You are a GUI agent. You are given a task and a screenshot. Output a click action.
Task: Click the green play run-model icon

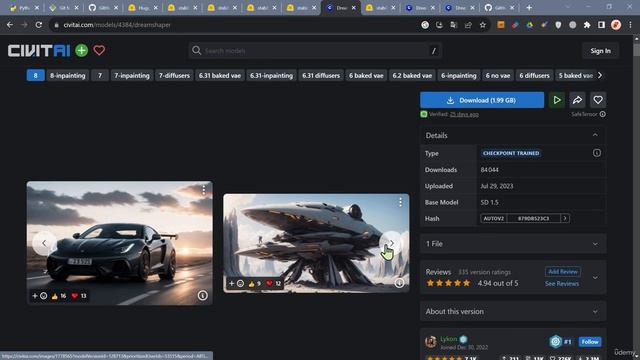point(557,100)
